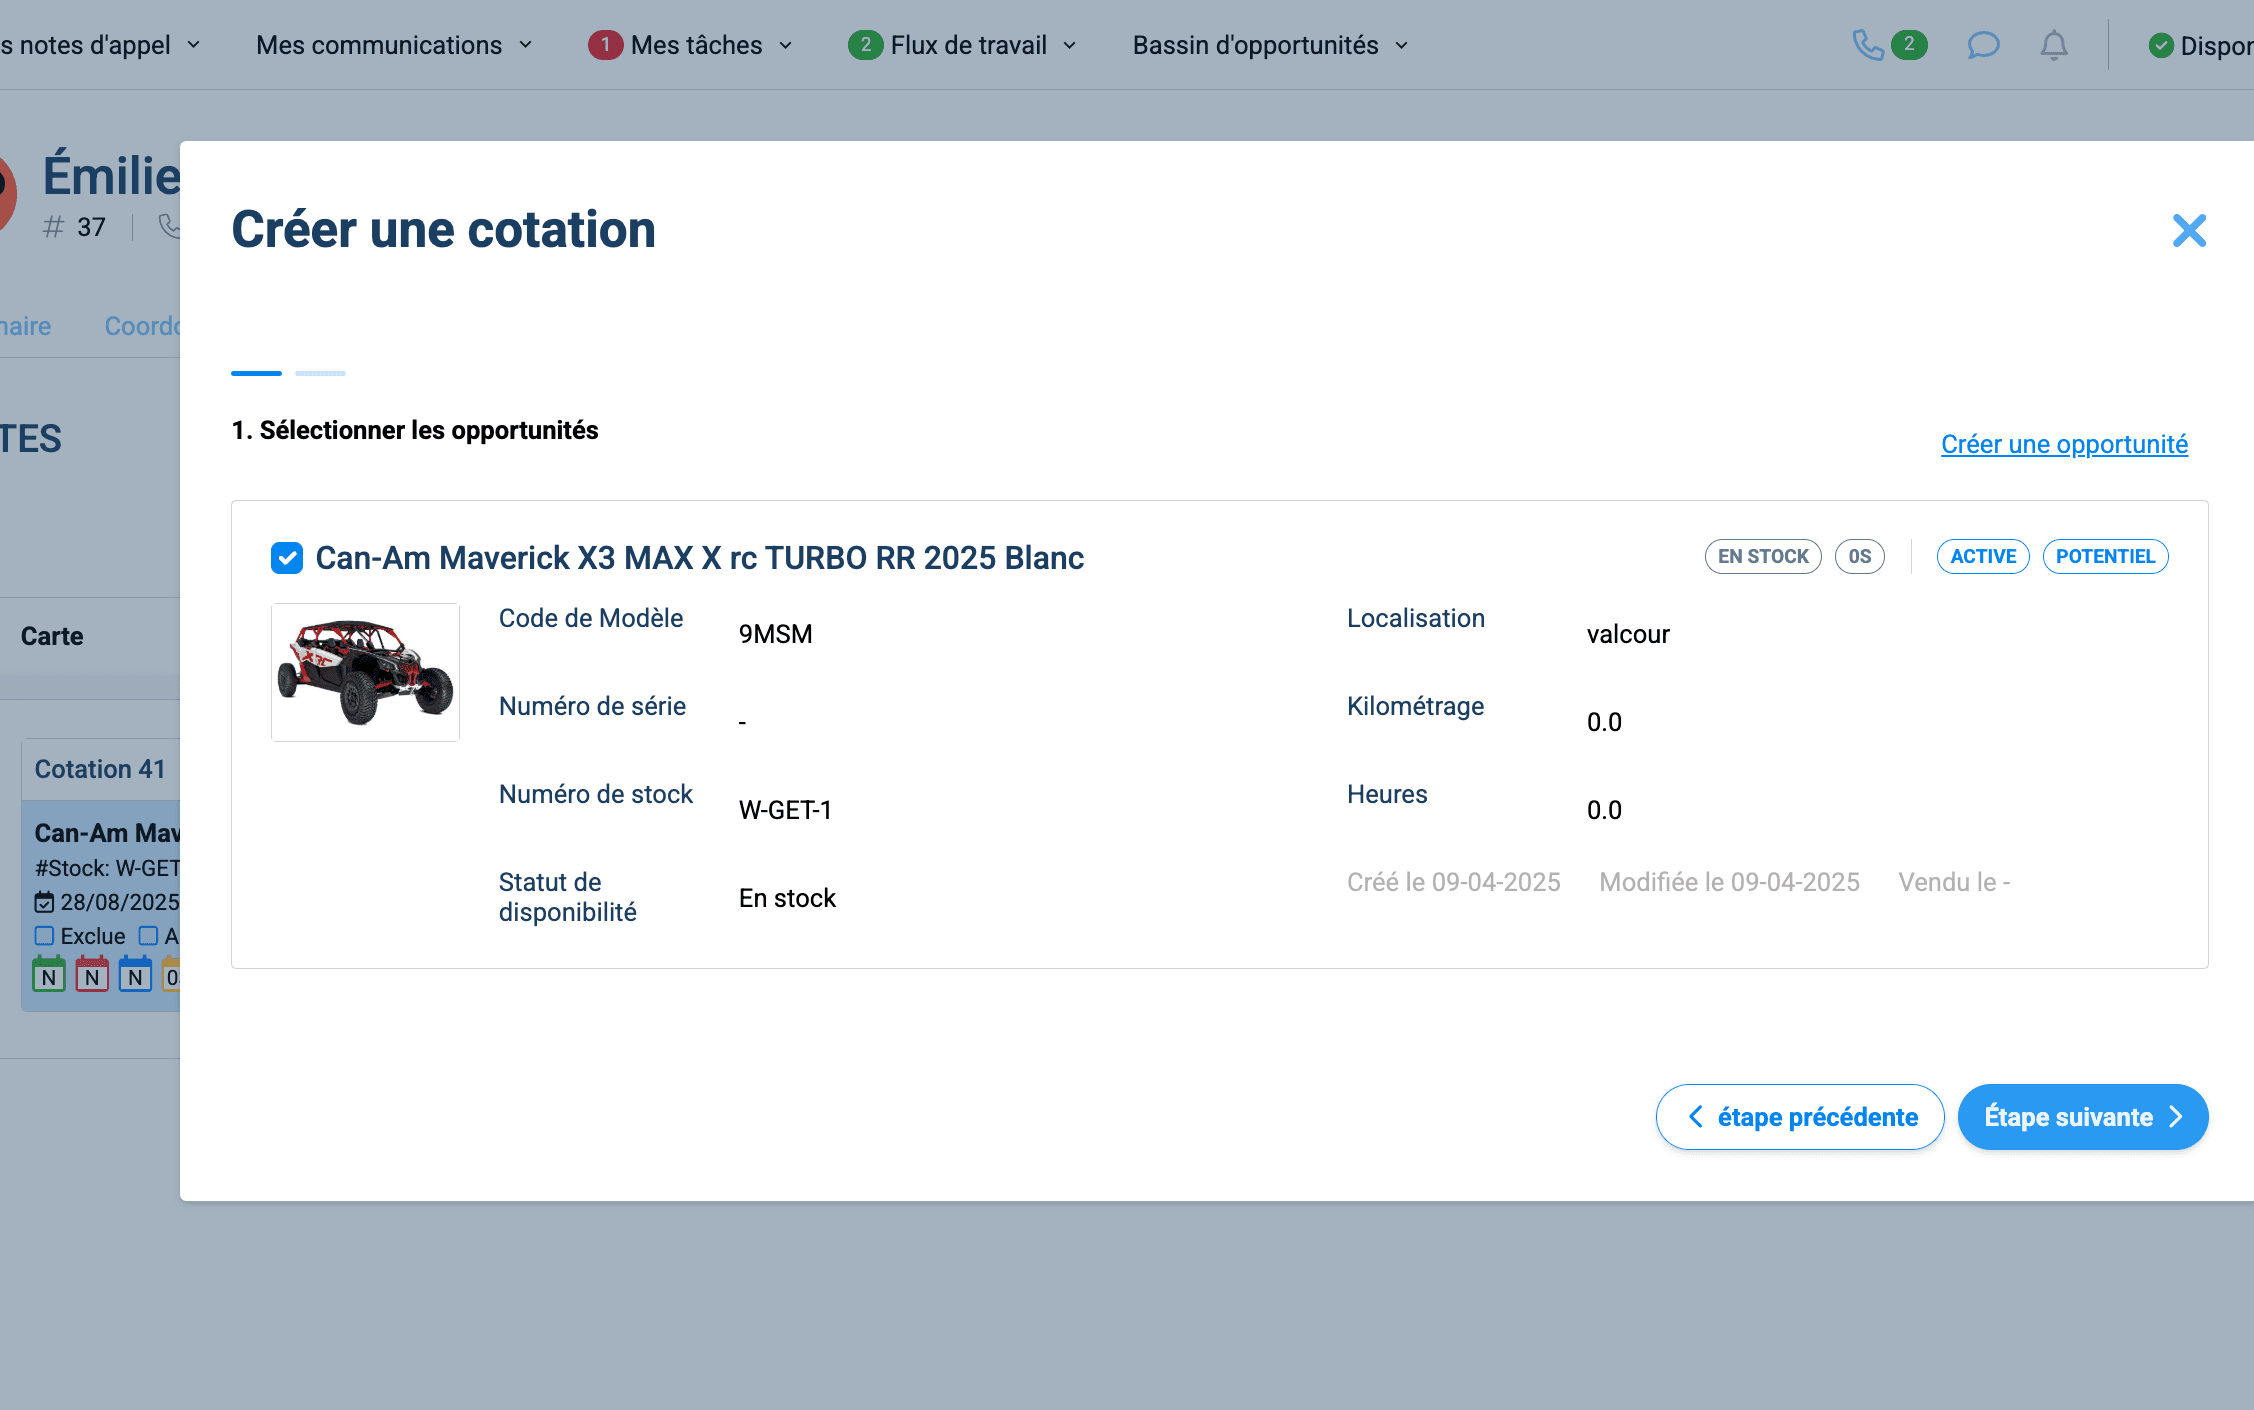
Task: Click the Localisation label
Action: tap(1416, 618)
